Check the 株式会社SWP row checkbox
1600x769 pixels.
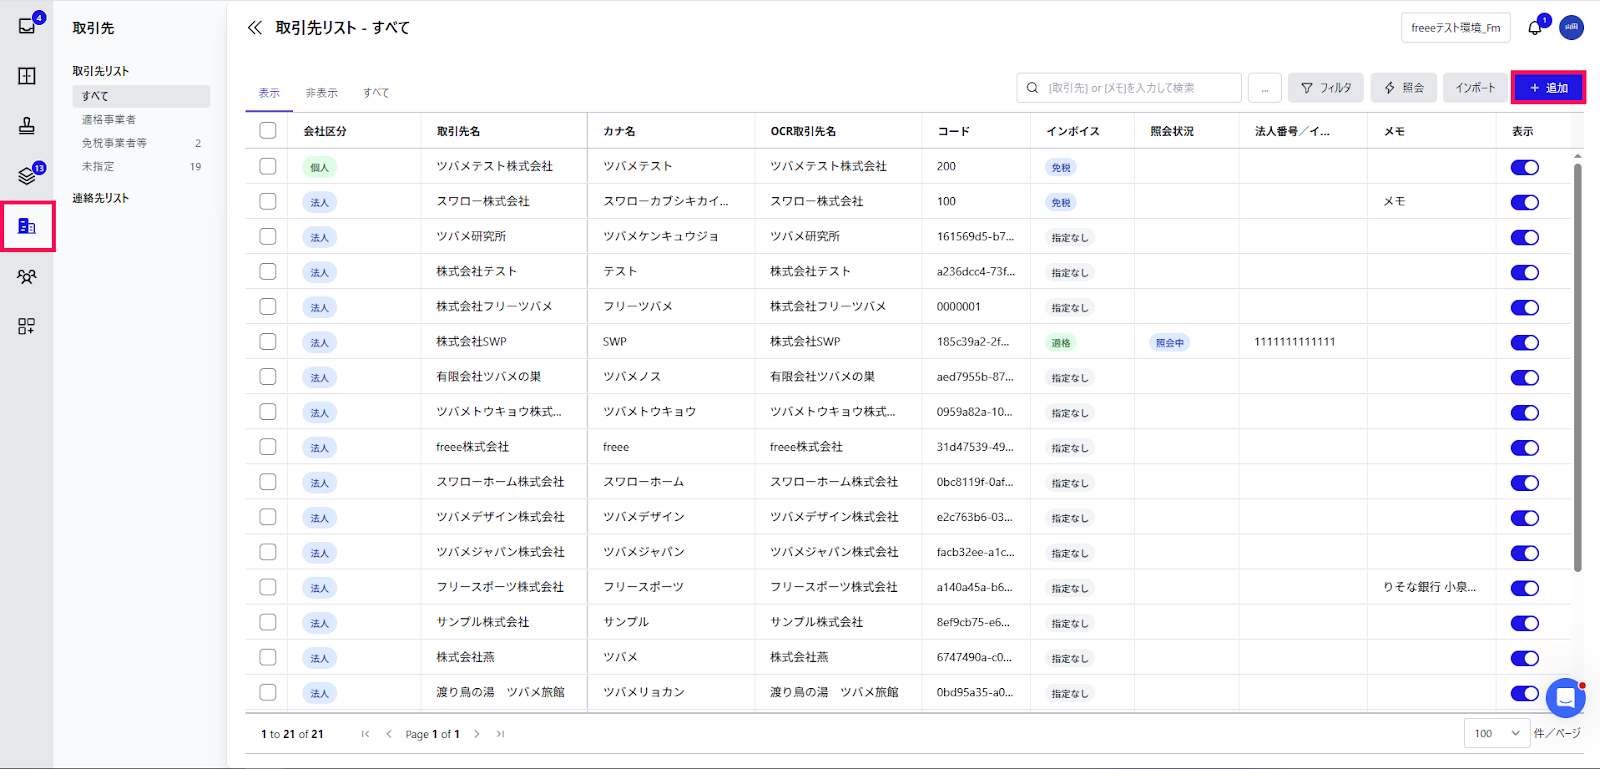[267, 341]
